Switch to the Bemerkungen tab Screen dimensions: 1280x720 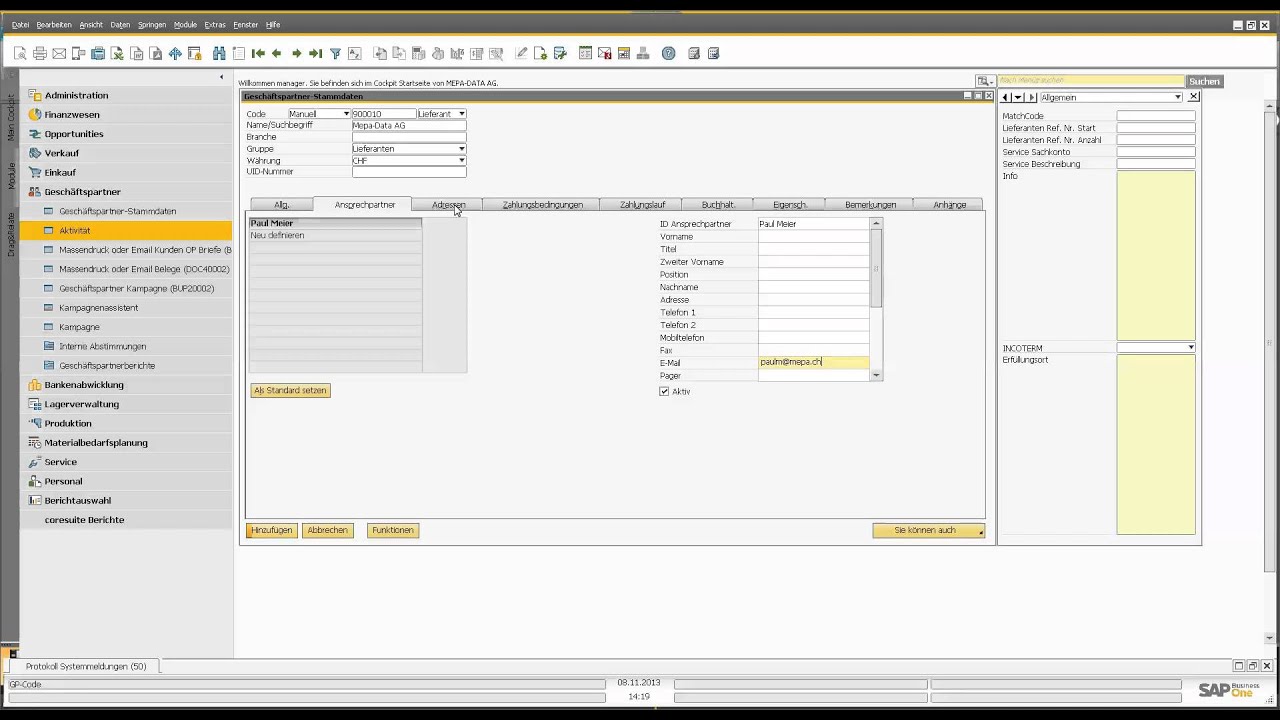coord(870,204)
